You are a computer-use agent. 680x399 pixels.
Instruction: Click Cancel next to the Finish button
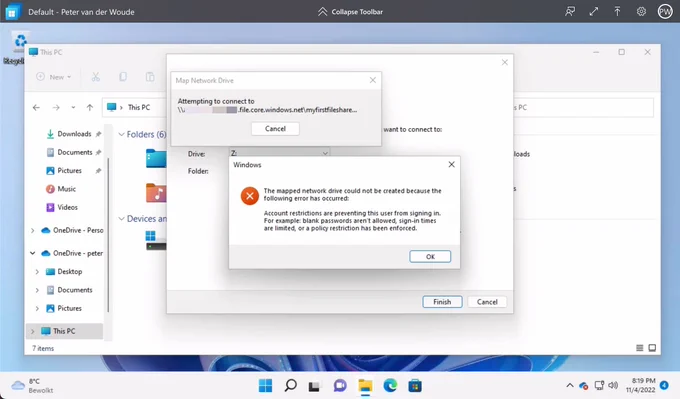coord(487,302)
